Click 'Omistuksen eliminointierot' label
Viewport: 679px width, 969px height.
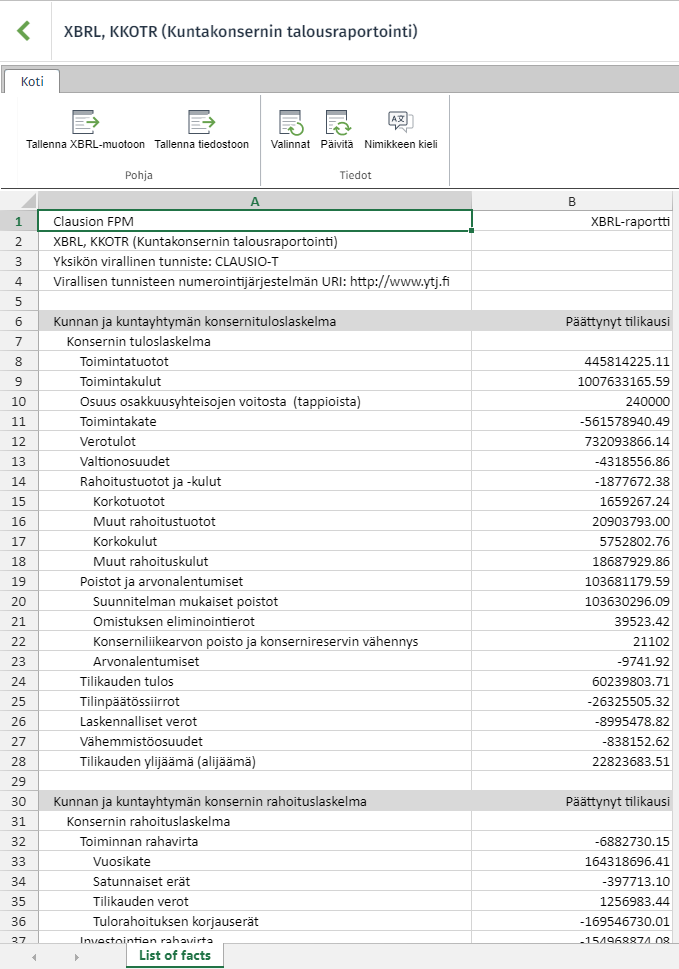174,621
